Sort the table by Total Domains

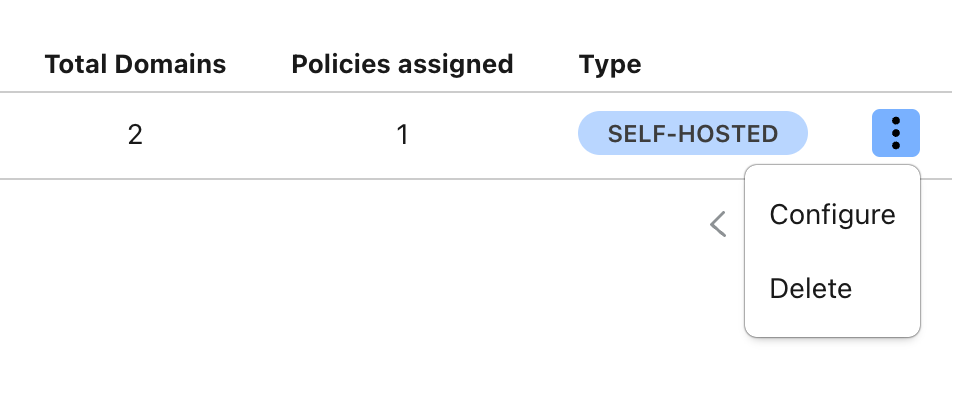[x=135, y=64]
